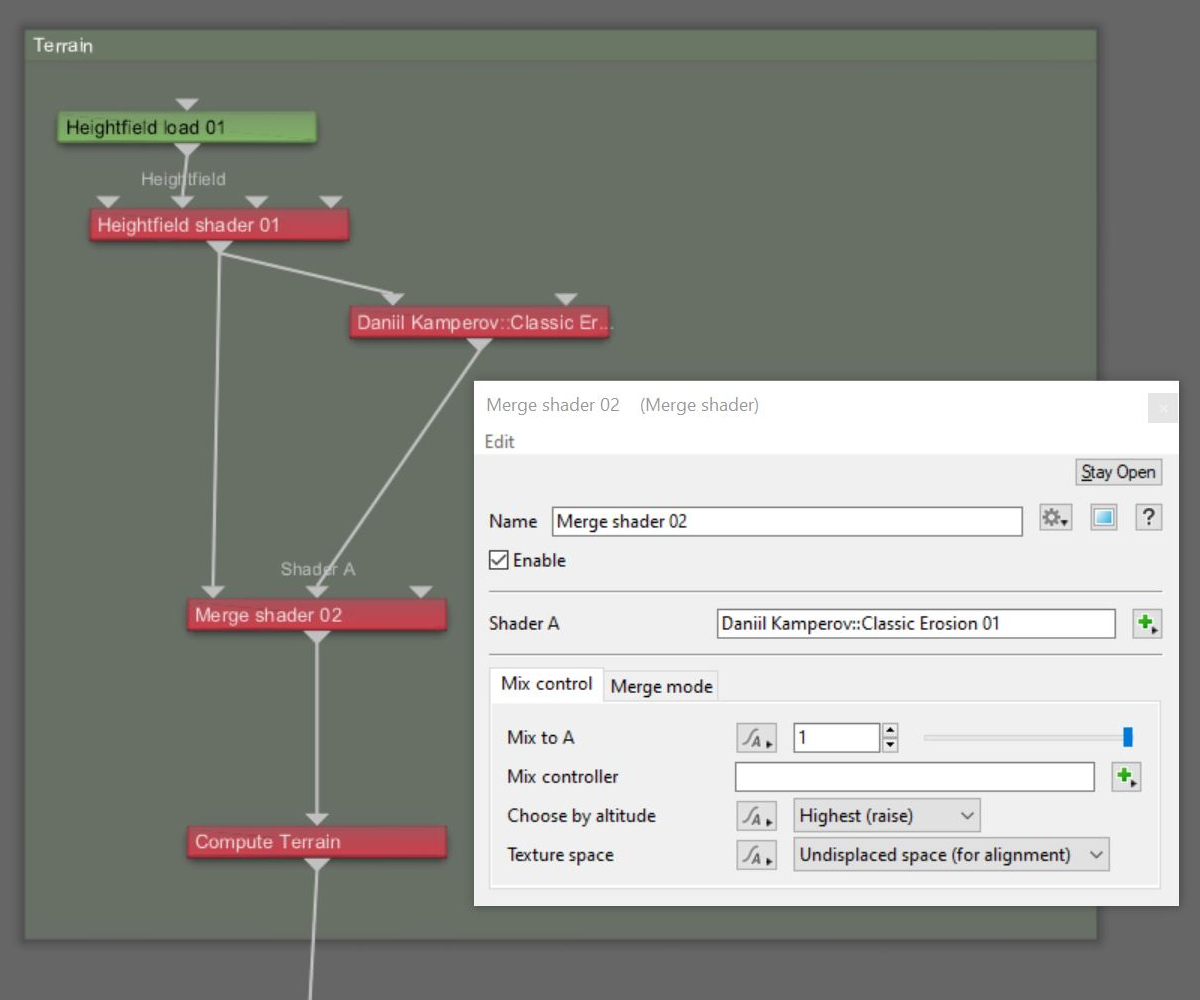The image size is (1200, 1000).
Task: Click the Terrain group header label
Action: (x=63, y=46)
